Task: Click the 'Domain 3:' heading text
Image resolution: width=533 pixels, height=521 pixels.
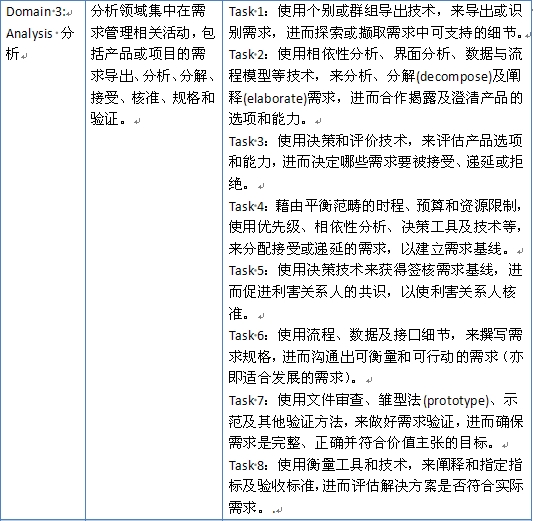Action: [x=35, y=12]
